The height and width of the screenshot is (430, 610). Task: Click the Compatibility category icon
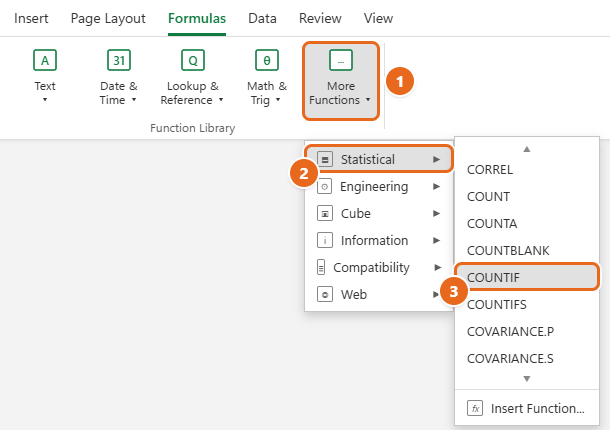[x=321, y=267]
